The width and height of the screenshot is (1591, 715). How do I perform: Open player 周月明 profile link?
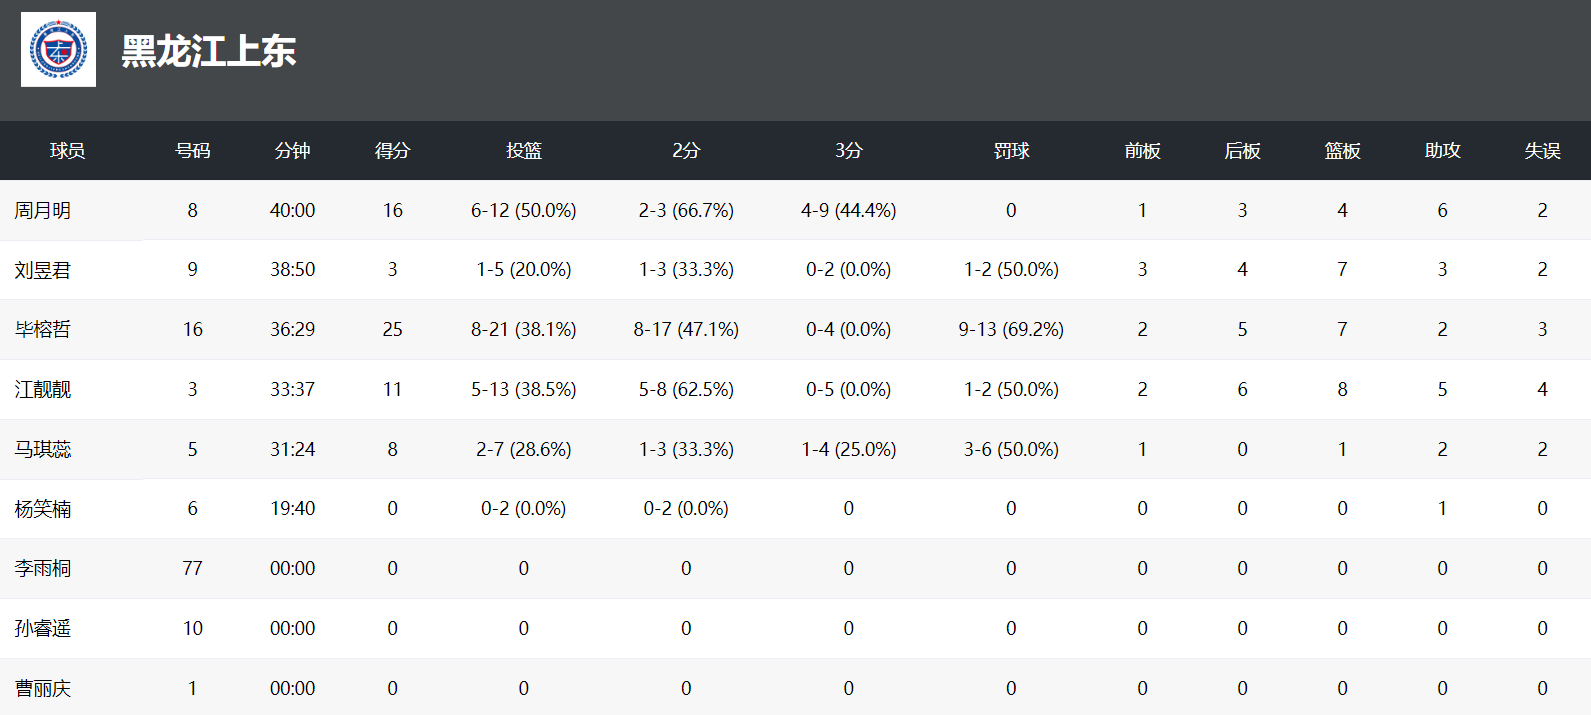coord(43,210)
